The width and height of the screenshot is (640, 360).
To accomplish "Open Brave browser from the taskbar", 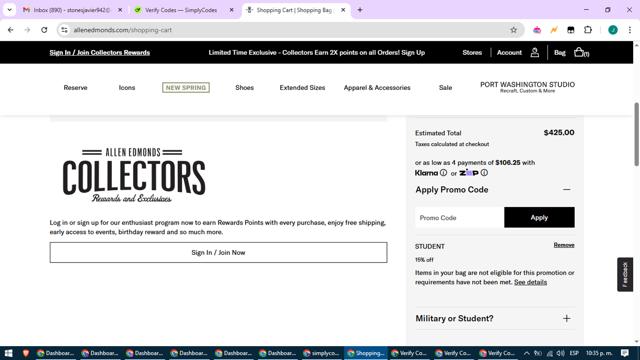I will click(26, 353).
